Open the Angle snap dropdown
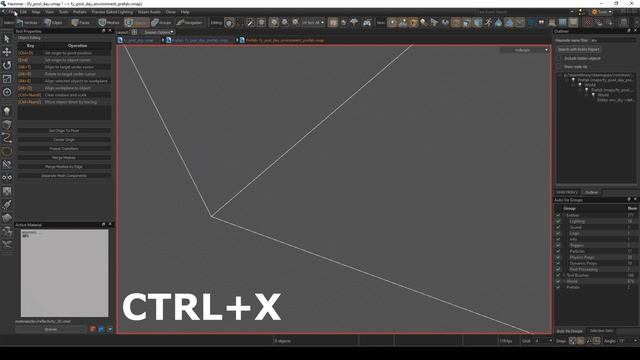Image resolution: width=640 pixels, height=360 pixels. click(x=628, y=341)
